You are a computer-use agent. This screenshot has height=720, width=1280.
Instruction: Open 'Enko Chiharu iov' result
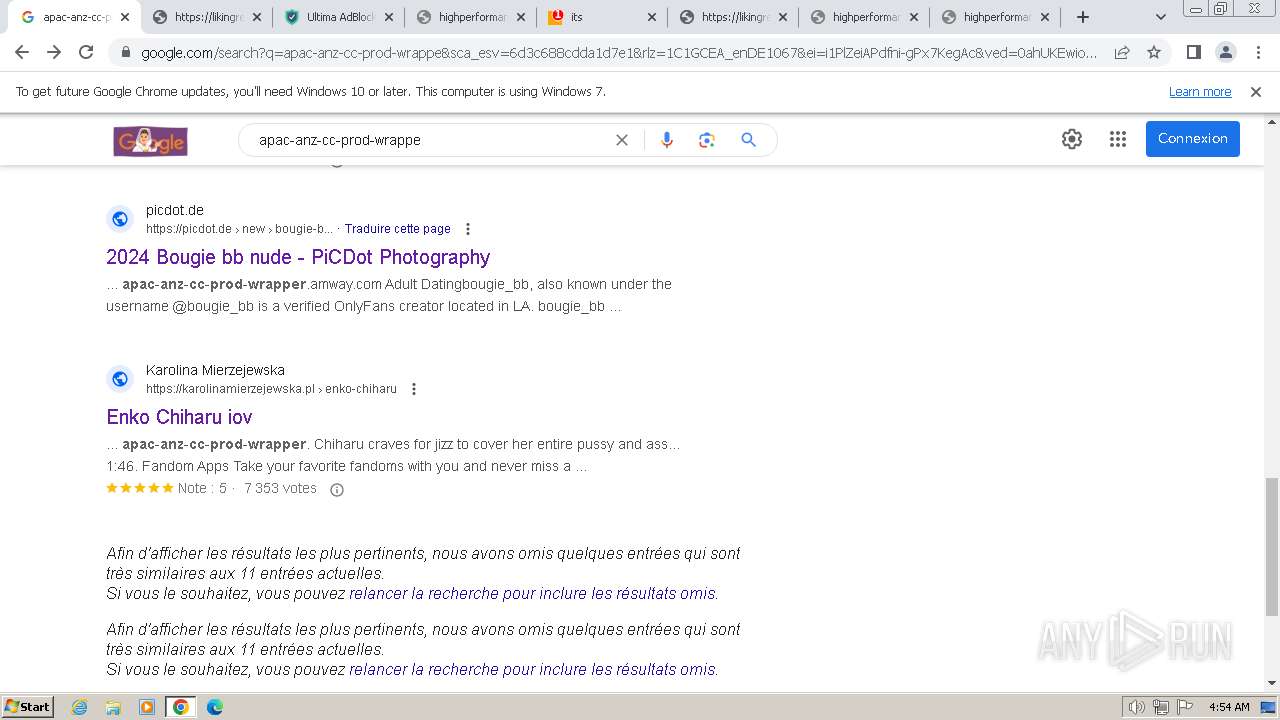point(179,417)
